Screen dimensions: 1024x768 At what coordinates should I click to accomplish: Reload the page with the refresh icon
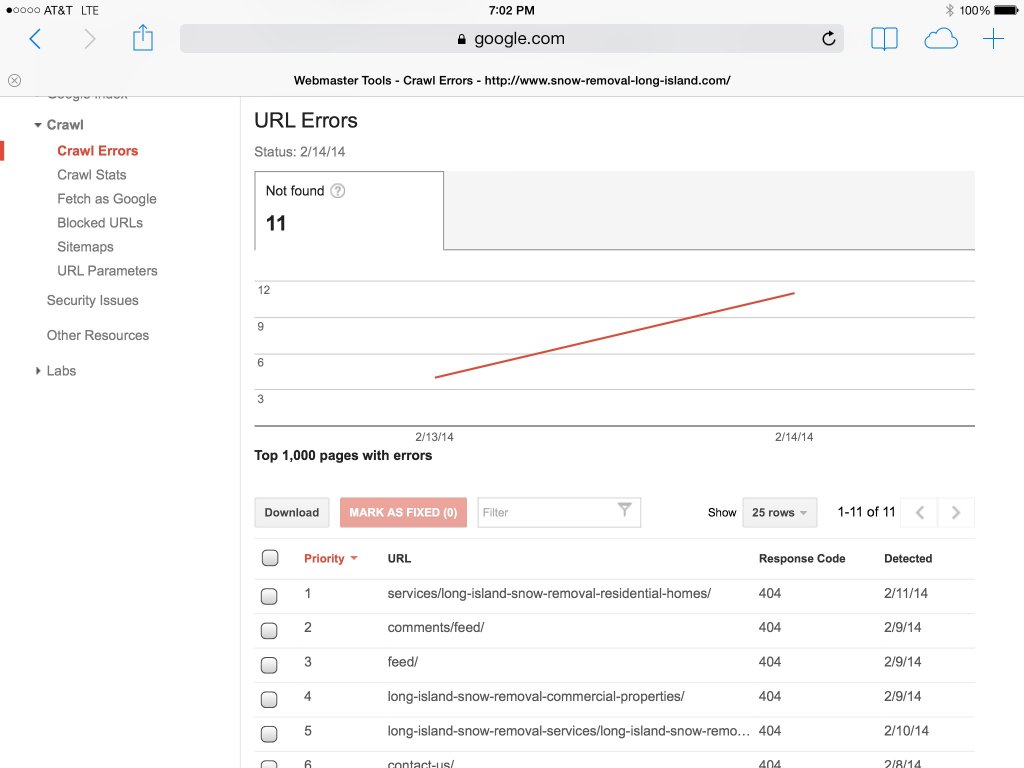click(828, 39)
